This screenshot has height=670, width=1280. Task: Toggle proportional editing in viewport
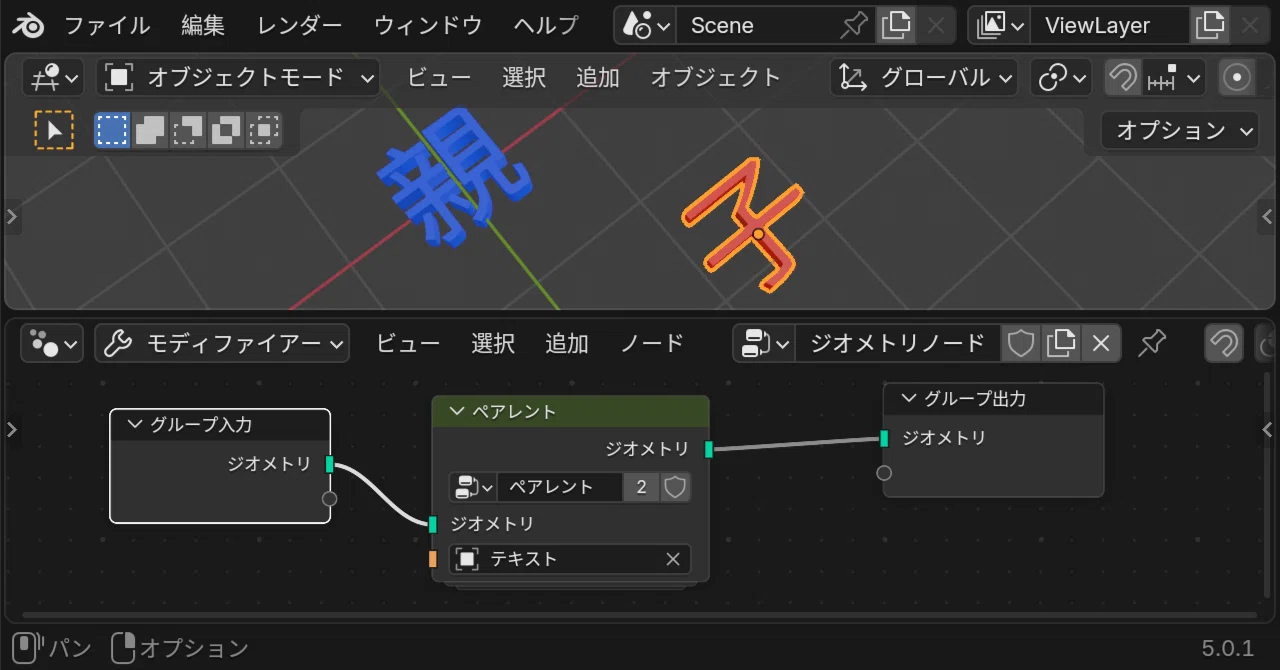(x=1237, y=77)
